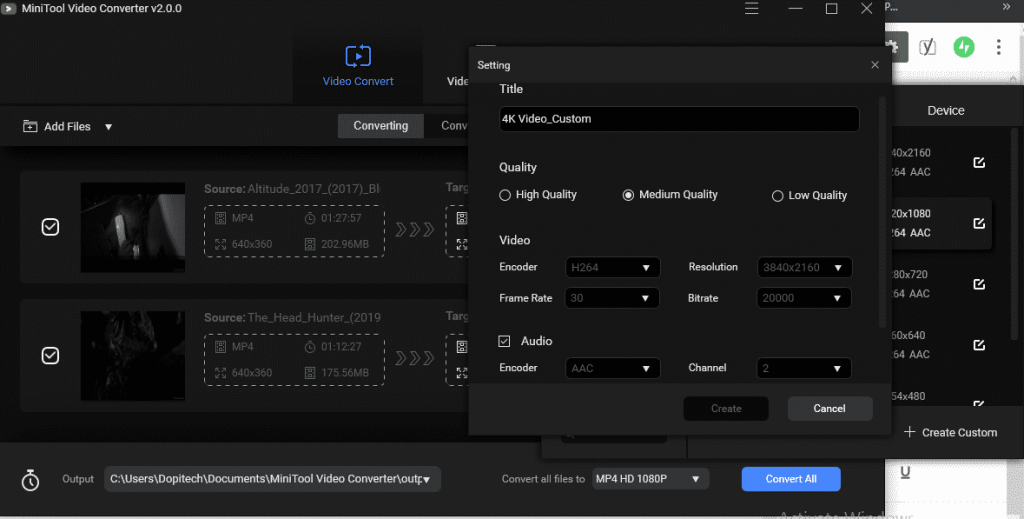
Task: Click the puzzle extensions icon in browser
Action: 892,47
